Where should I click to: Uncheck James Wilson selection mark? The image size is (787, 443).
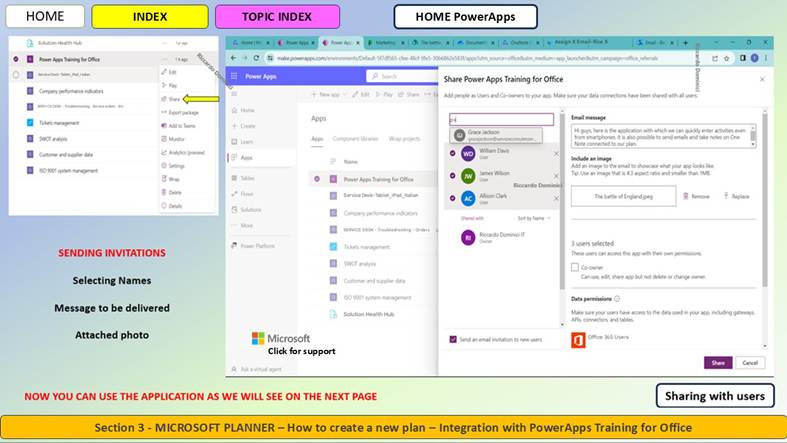[x=453, y=176]
